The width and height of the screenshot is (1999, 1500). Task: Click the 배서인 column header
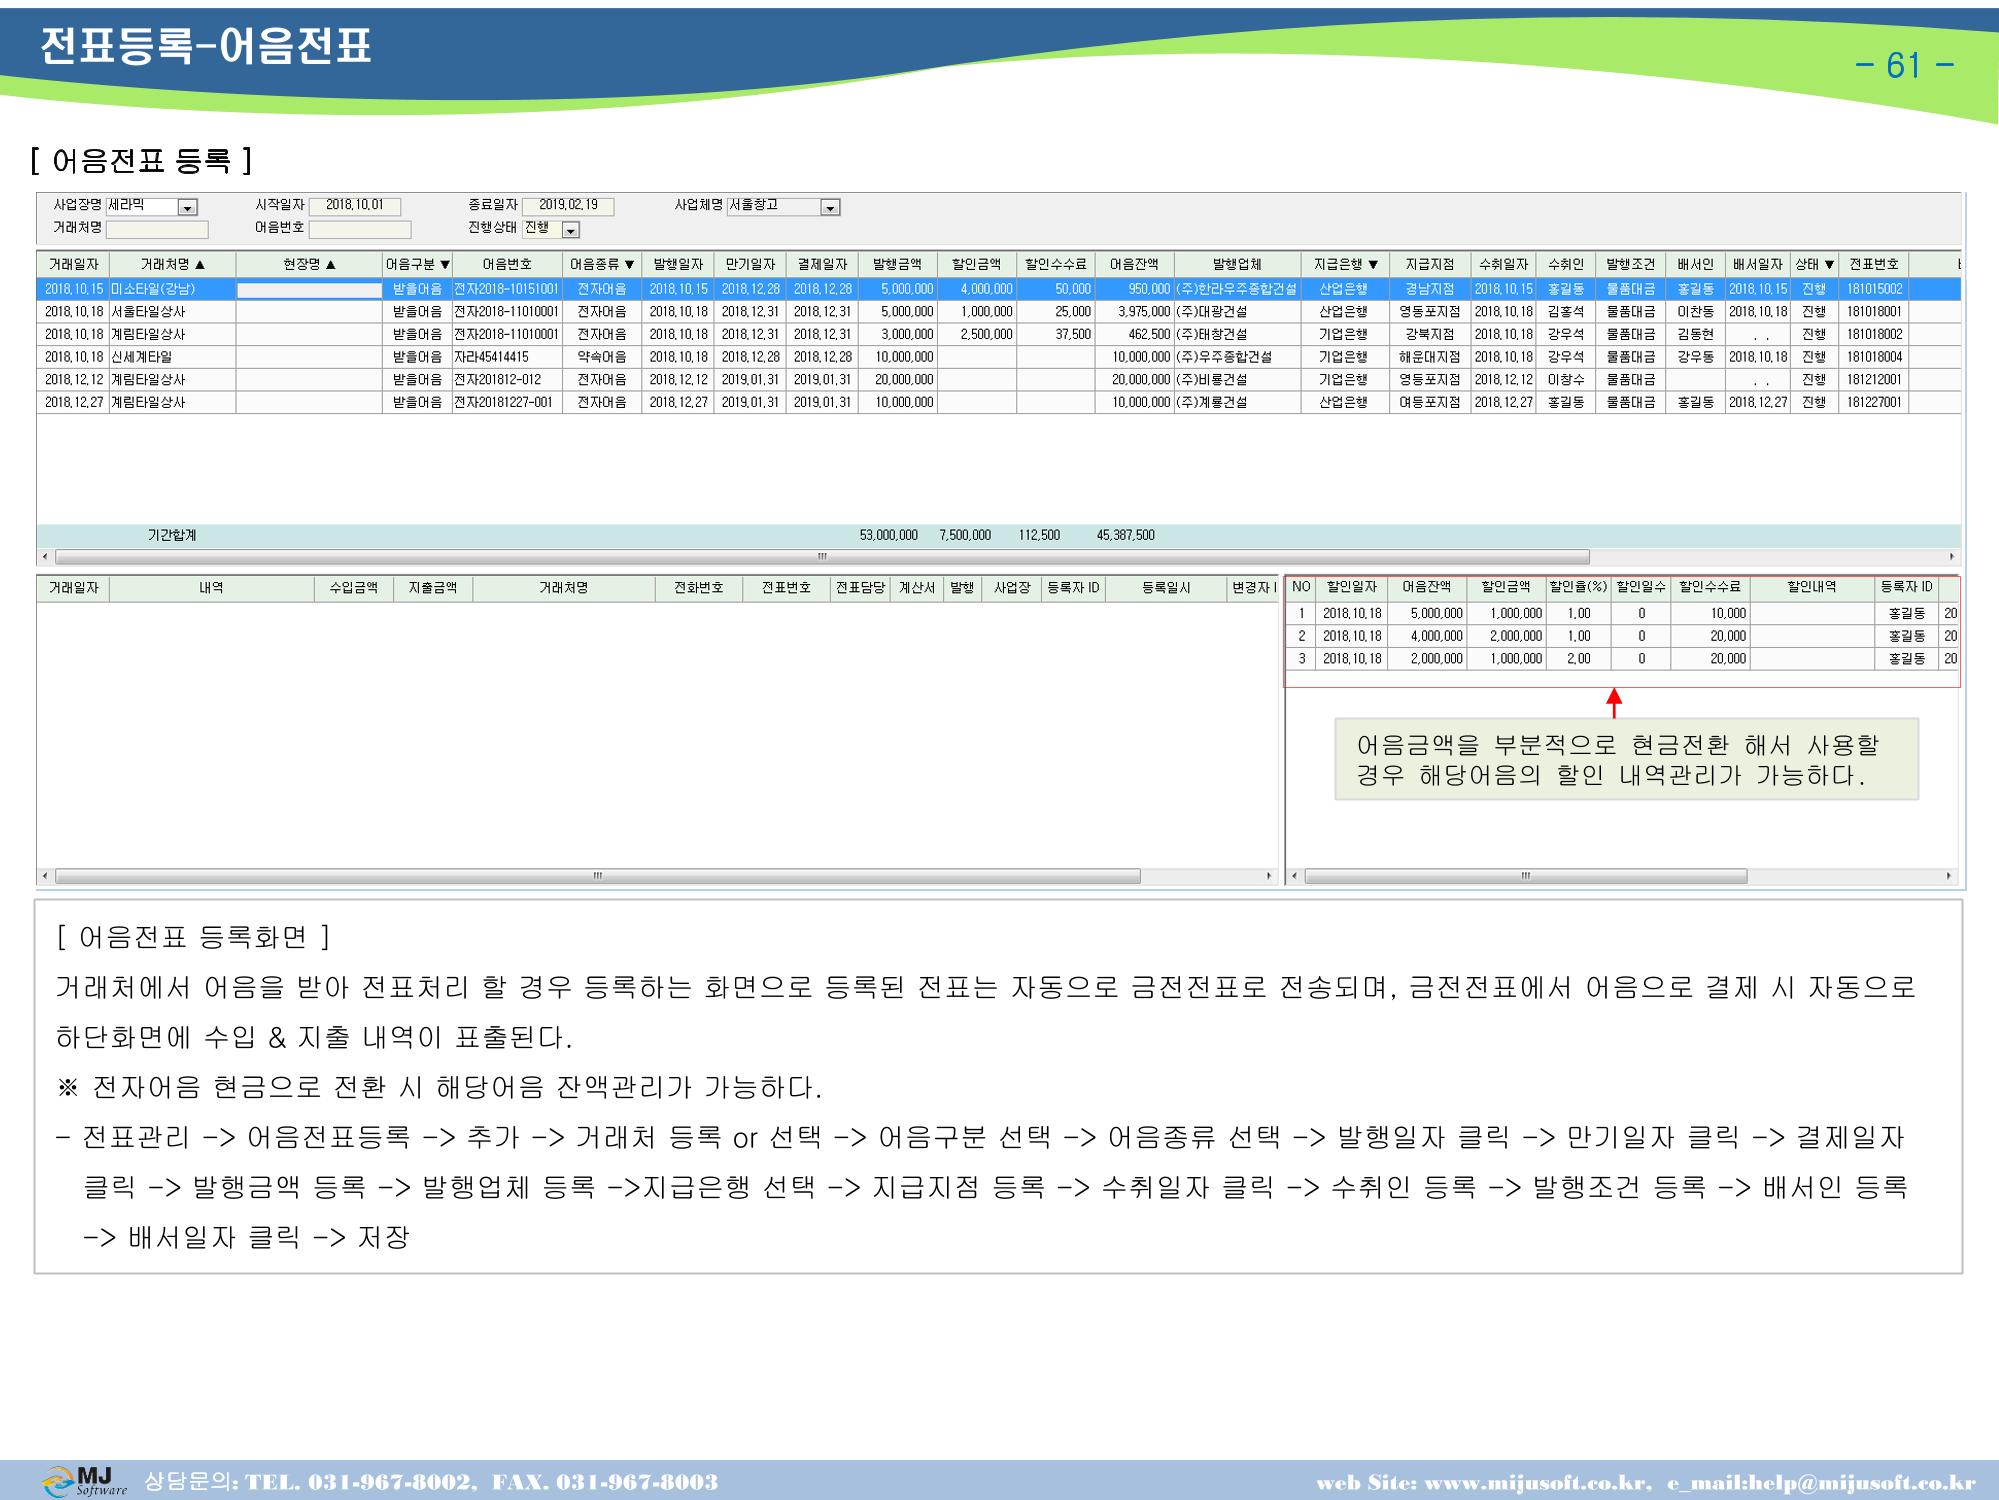(x=1695, y=265)
